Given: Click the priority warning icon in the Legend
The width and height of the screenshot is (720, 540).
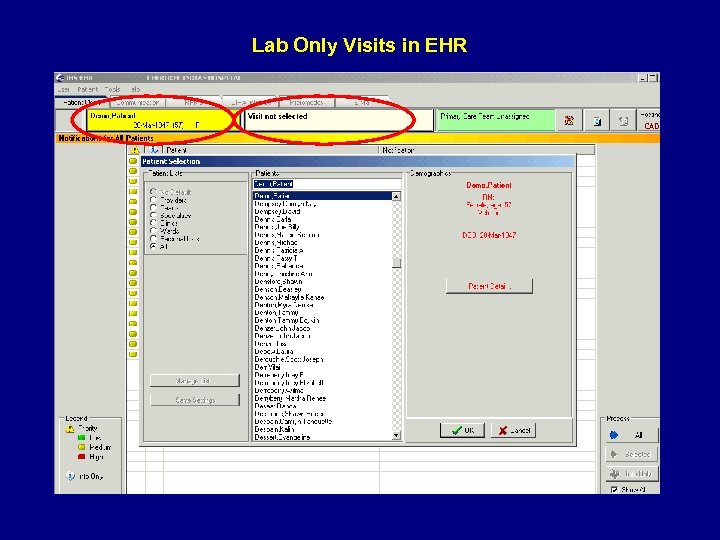Looking at the screenshot, I should pyautogui.click(x=70, y=428).
